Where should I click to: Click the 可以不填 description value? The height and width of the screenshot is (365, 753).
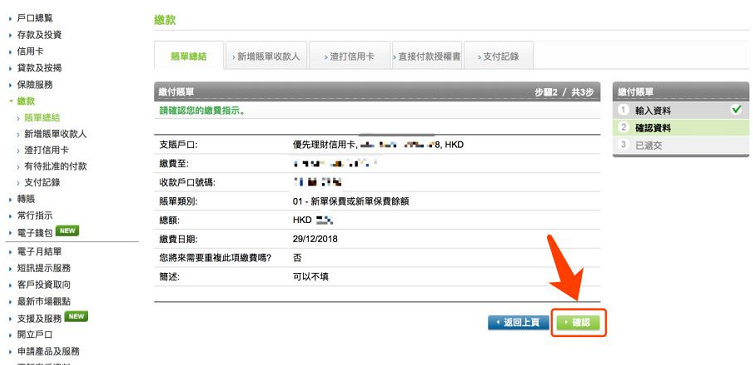(x=311, y=277)
